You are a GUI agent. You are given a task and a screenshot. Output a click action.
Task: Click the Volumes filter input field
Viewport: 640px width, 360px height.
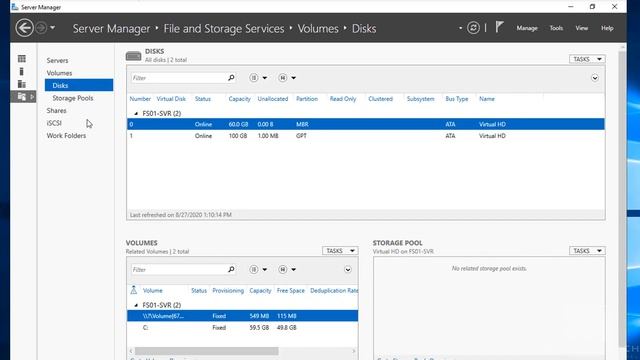click(178, 269)
